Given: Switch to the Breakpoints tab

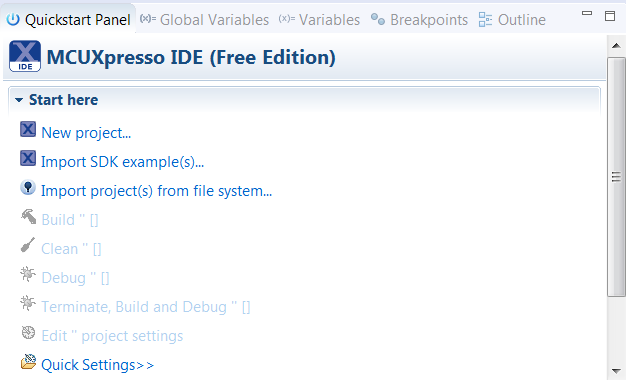Looking at the screenshot, I should point(419,20).
